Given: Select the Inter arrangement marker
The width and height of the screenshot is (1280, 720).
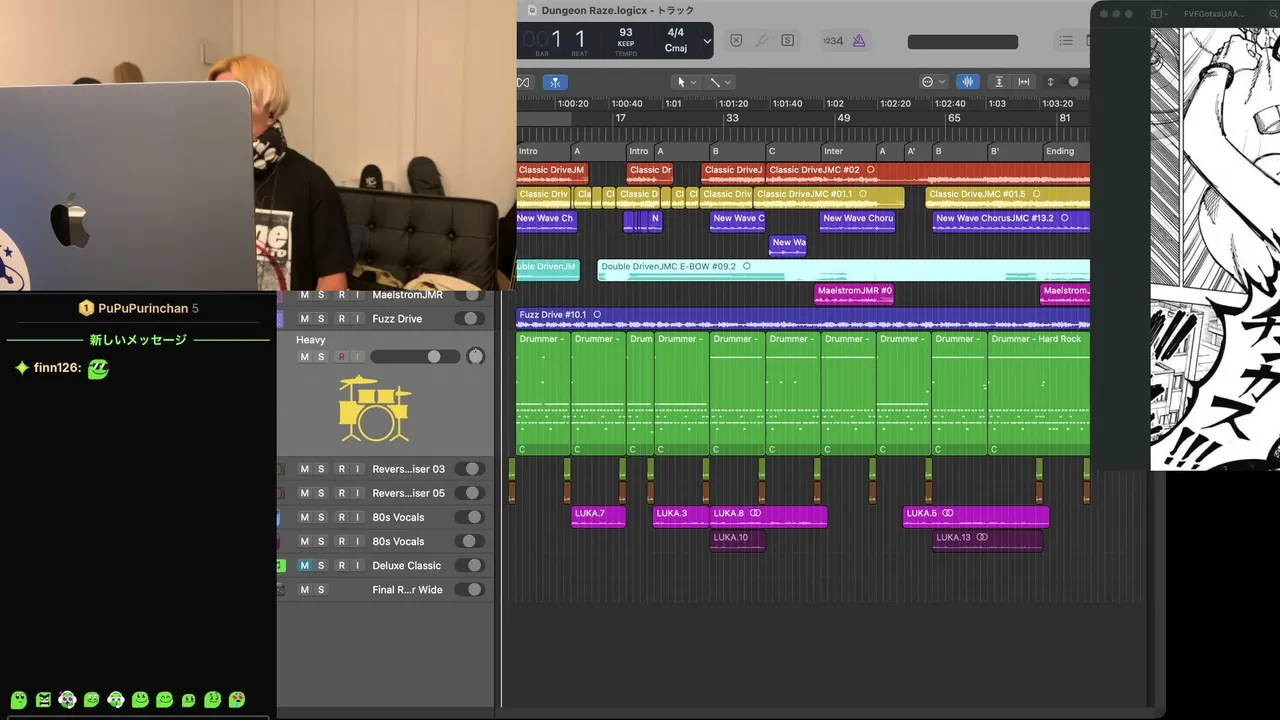Looking at the screenshot, I should (x=847, y=151).
